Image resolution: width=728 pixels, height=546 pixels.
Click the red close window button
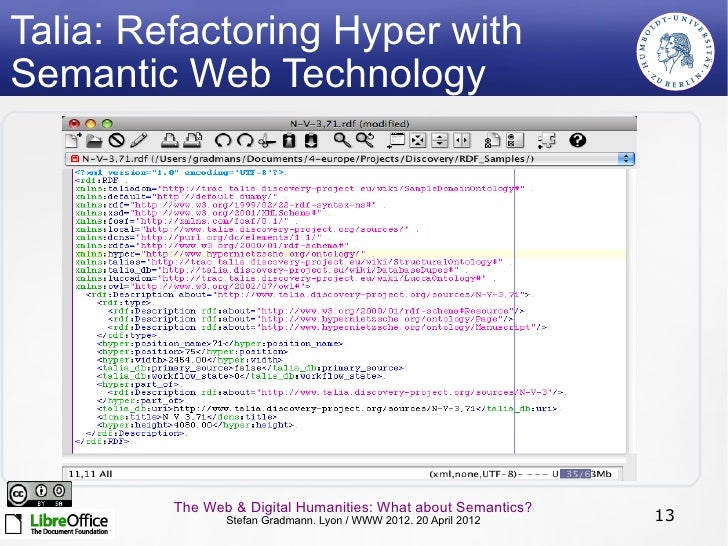click(x=74, y=124)
